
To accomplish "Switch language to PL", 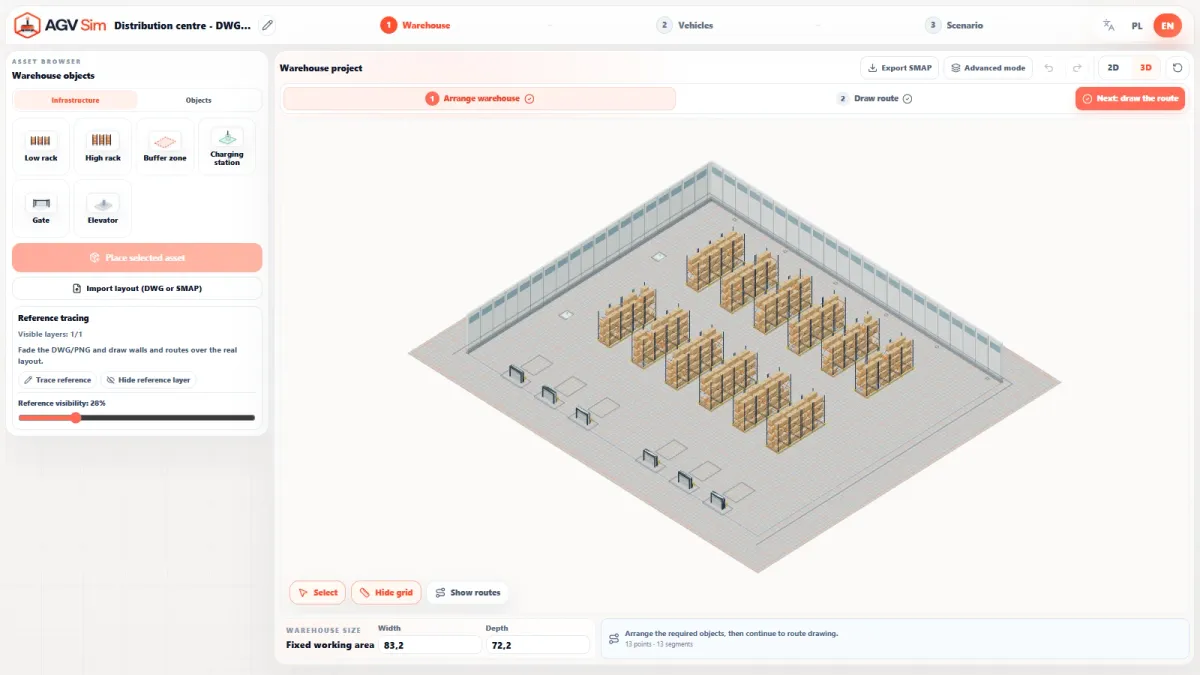I will (x=1137, y=25).
